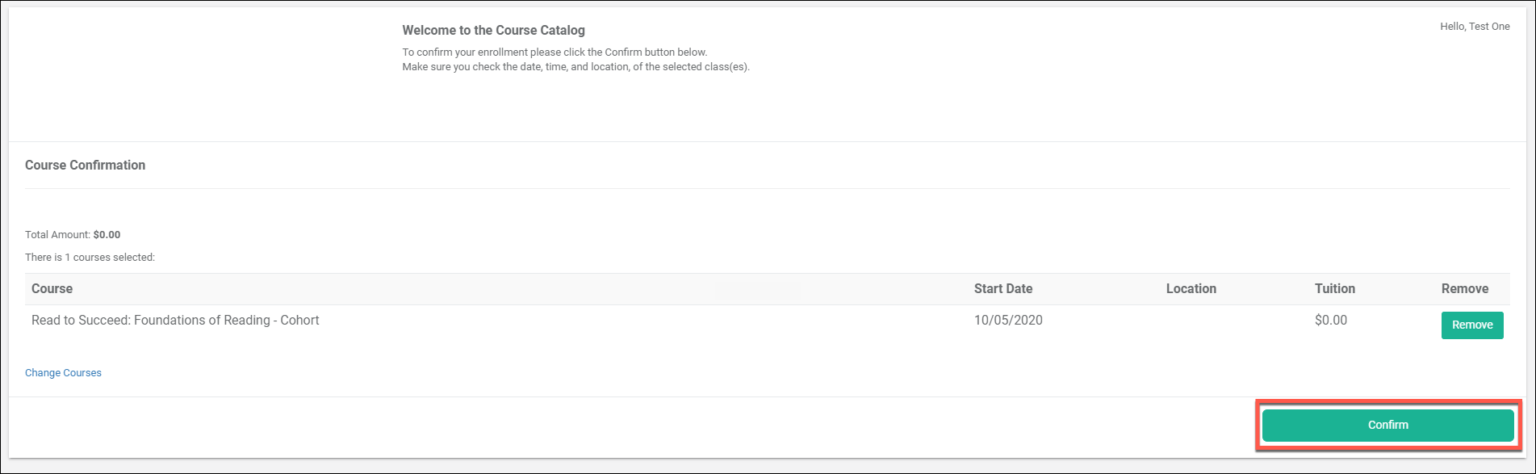Click the Remove column header
This screenshot has width=1536, height=474.
tap(1465, 289)
